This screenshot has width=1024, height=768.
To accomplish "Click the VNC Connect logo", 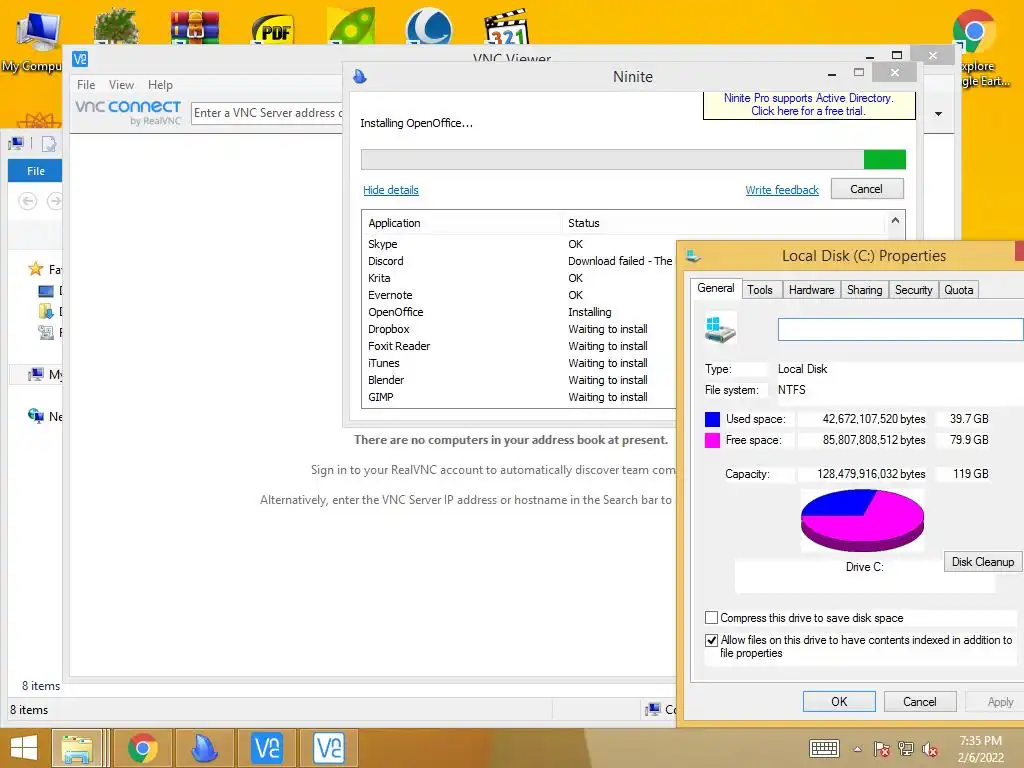I will [128, 112].
